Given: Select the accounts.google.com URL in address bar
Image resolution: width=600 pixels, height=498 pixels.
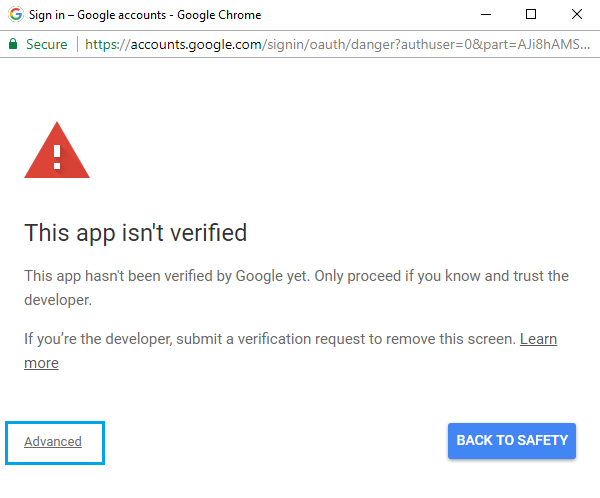Looking at the screenshot, I should coord(196,45).
